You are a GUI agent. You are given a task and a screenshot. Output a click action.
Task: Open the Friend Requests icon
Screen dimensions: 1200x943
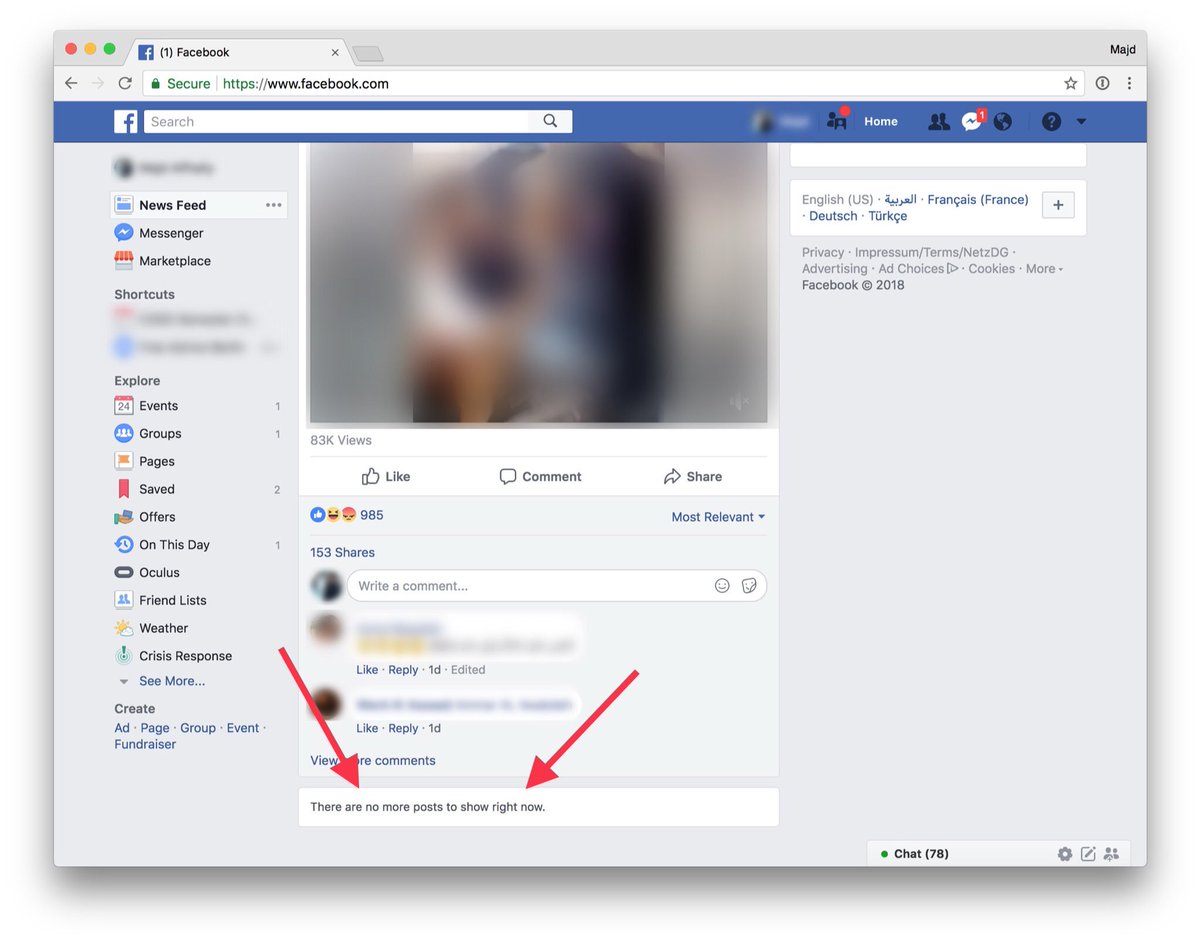(938, 121)
